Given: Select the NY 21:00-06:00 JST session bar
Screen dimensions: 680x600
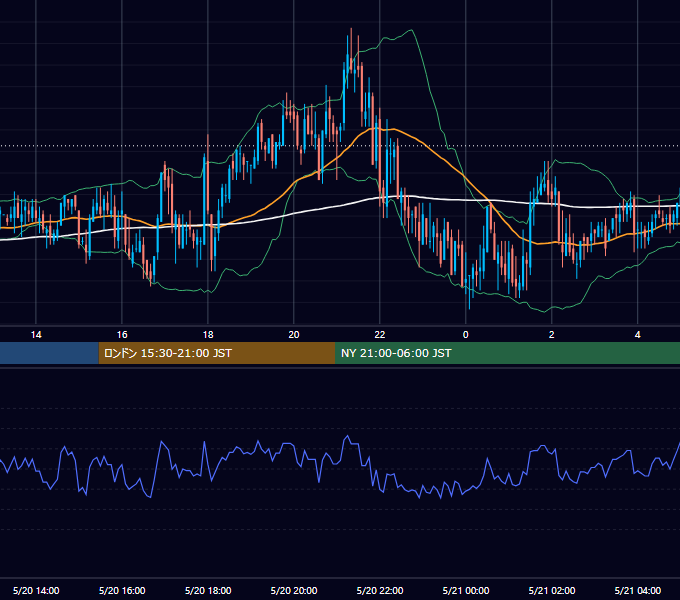Looking at the screenshot, I should pyautogui.click(x=507, y=353).
